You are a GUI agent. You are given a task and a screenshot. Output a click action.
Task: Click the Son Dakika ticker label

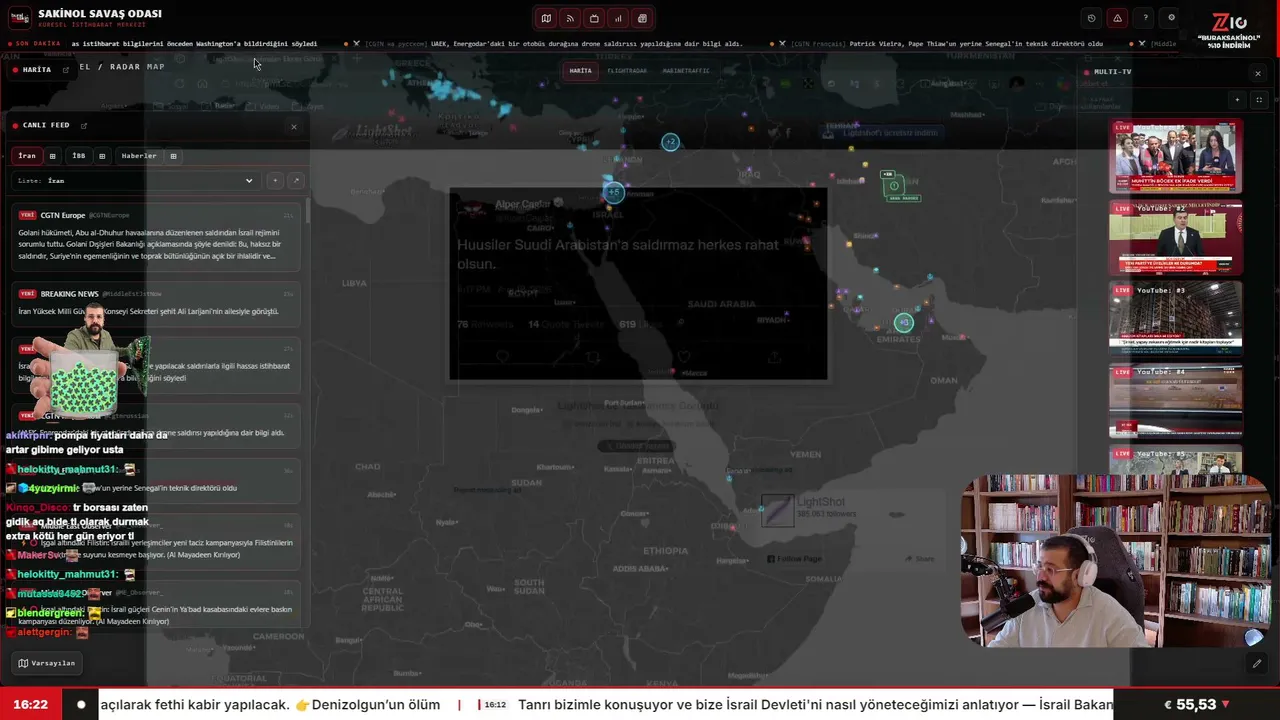point(36,44)
